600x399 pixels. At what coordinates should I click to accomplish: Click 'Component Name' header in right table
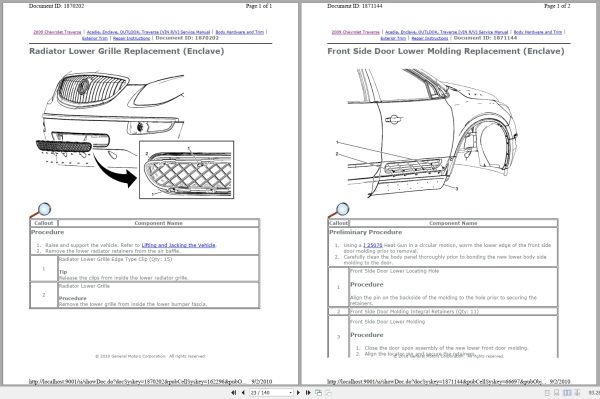click(x=453, y=223)
